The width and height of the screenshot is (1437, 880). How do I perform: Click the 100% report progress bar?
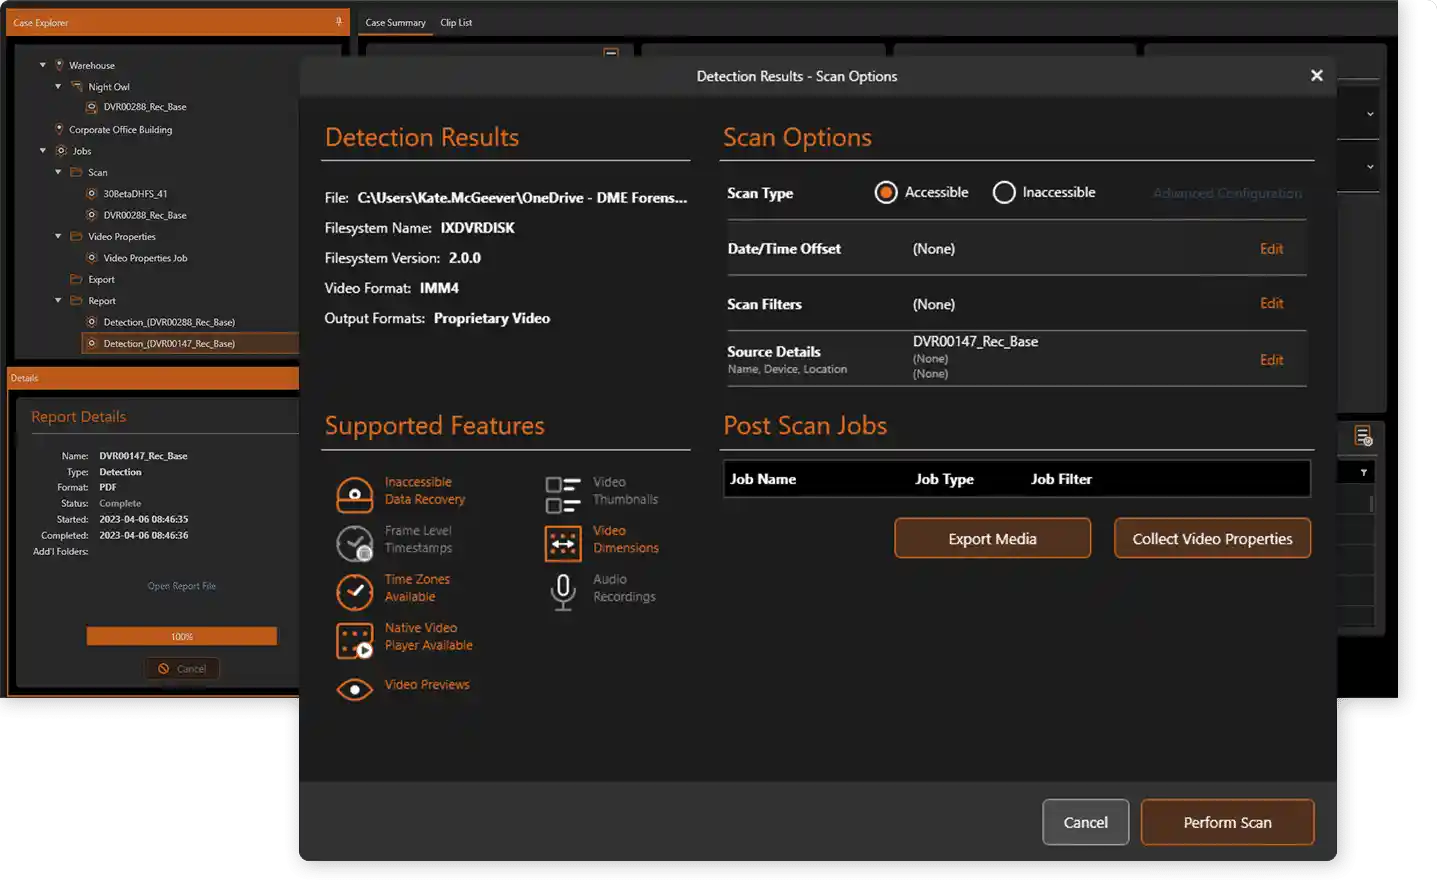coord(181,636)
